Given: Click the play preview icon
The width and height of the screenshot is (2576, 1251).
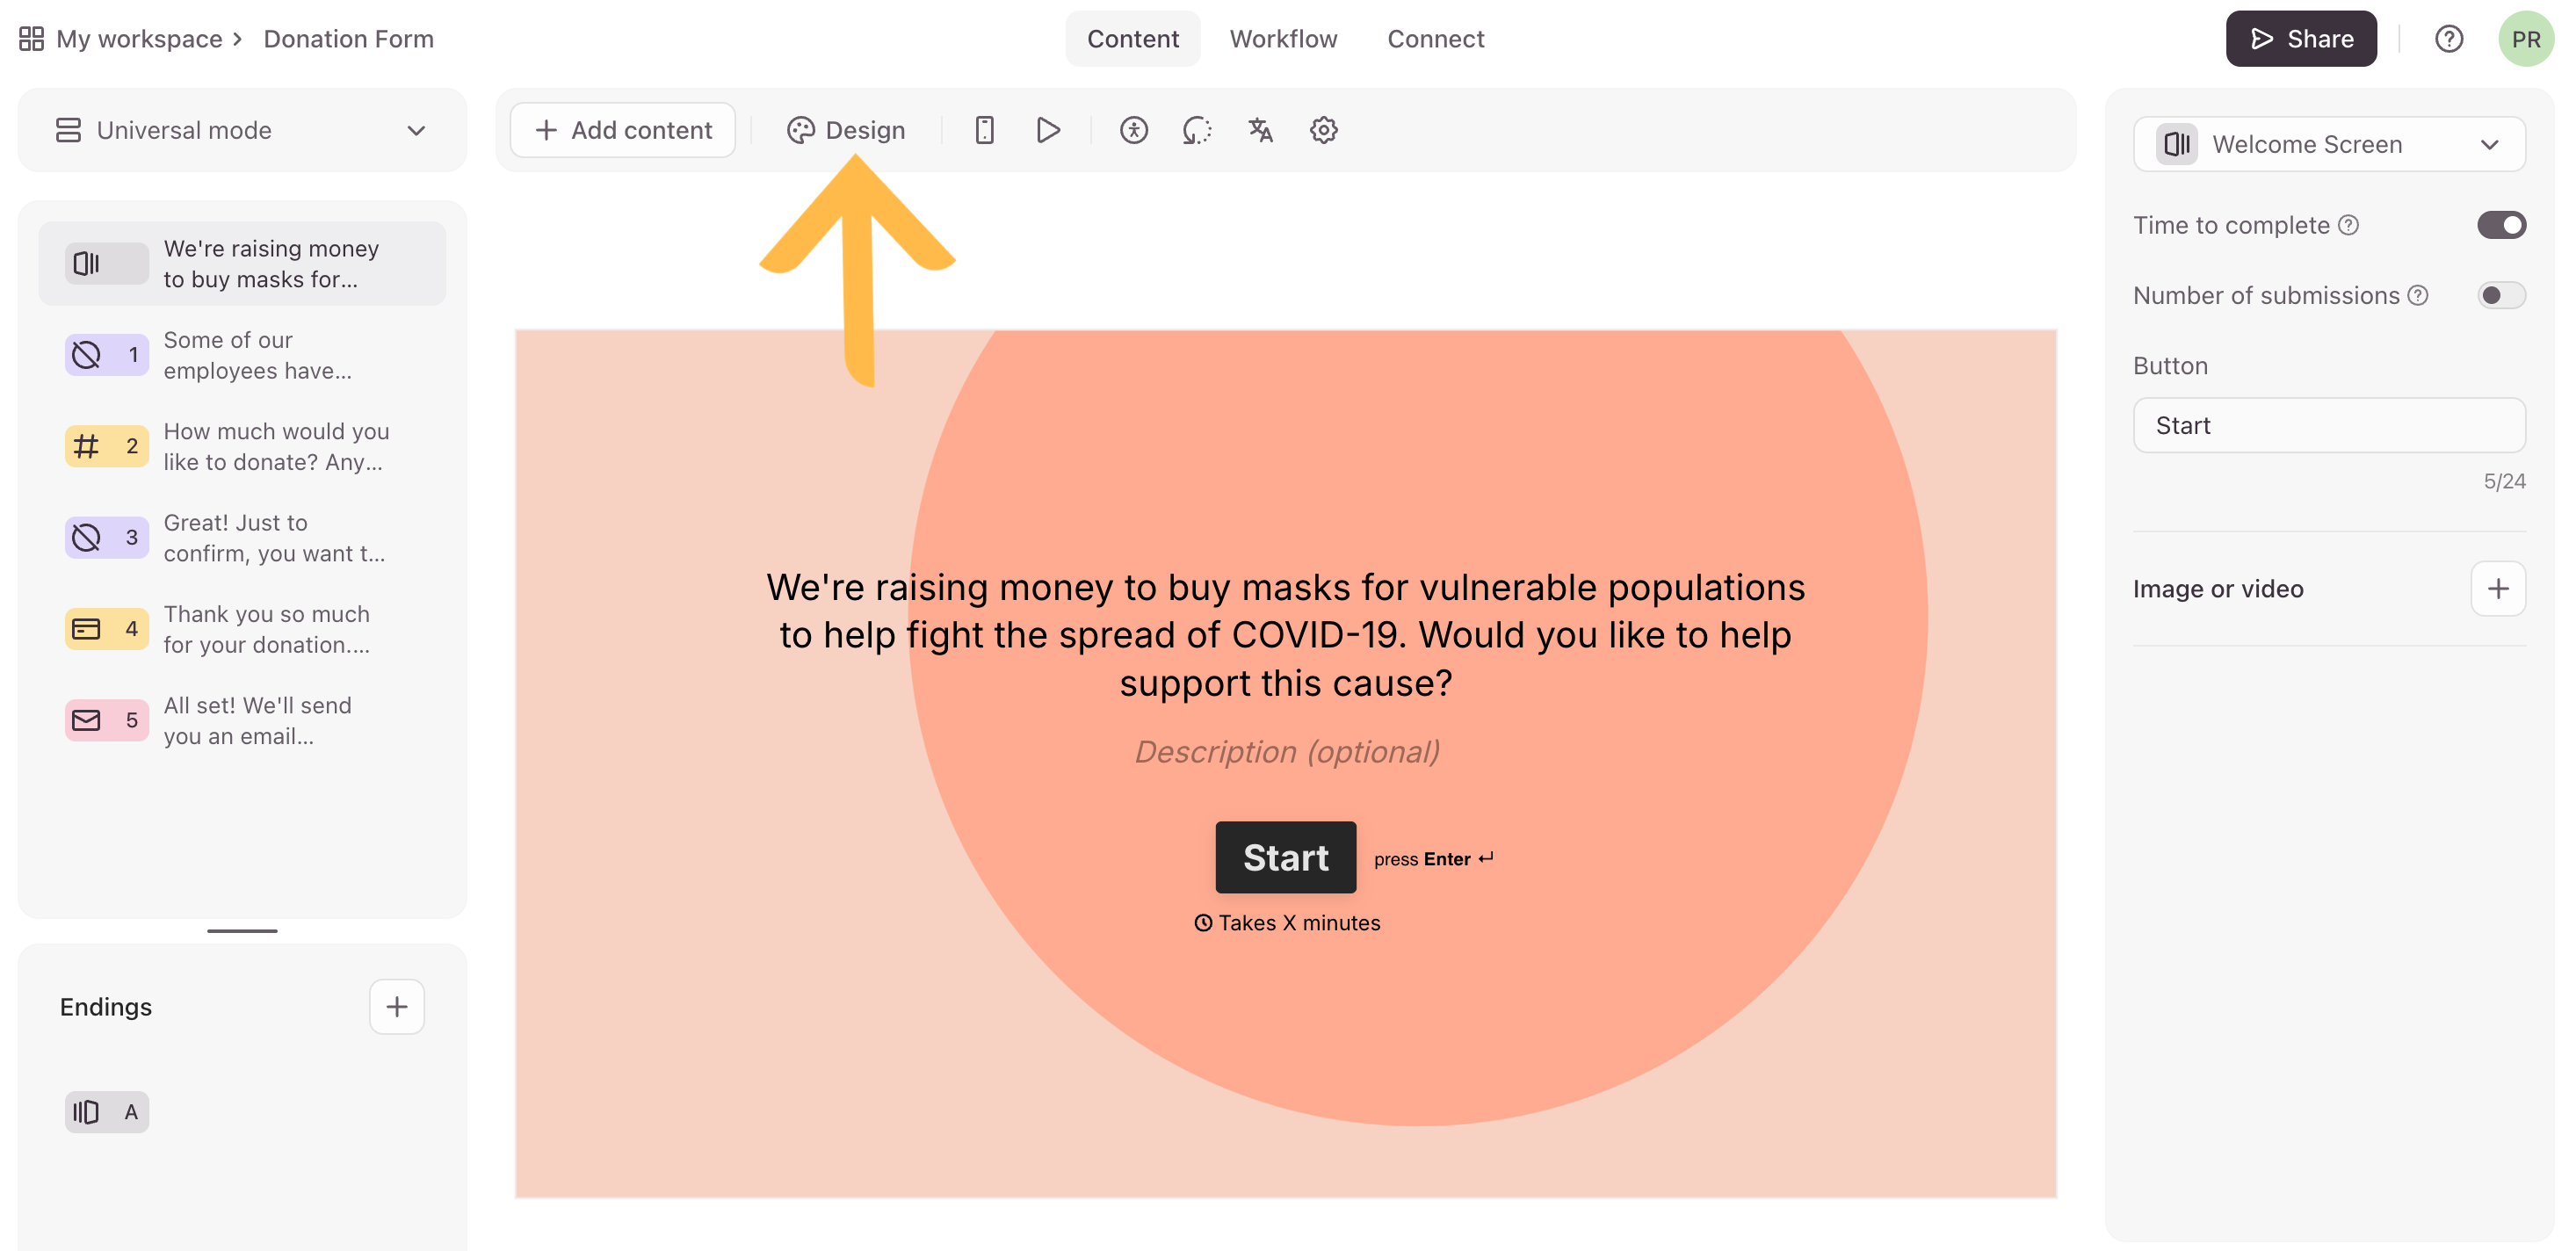Looking at the screenshot, I should tap(1047, 130).
